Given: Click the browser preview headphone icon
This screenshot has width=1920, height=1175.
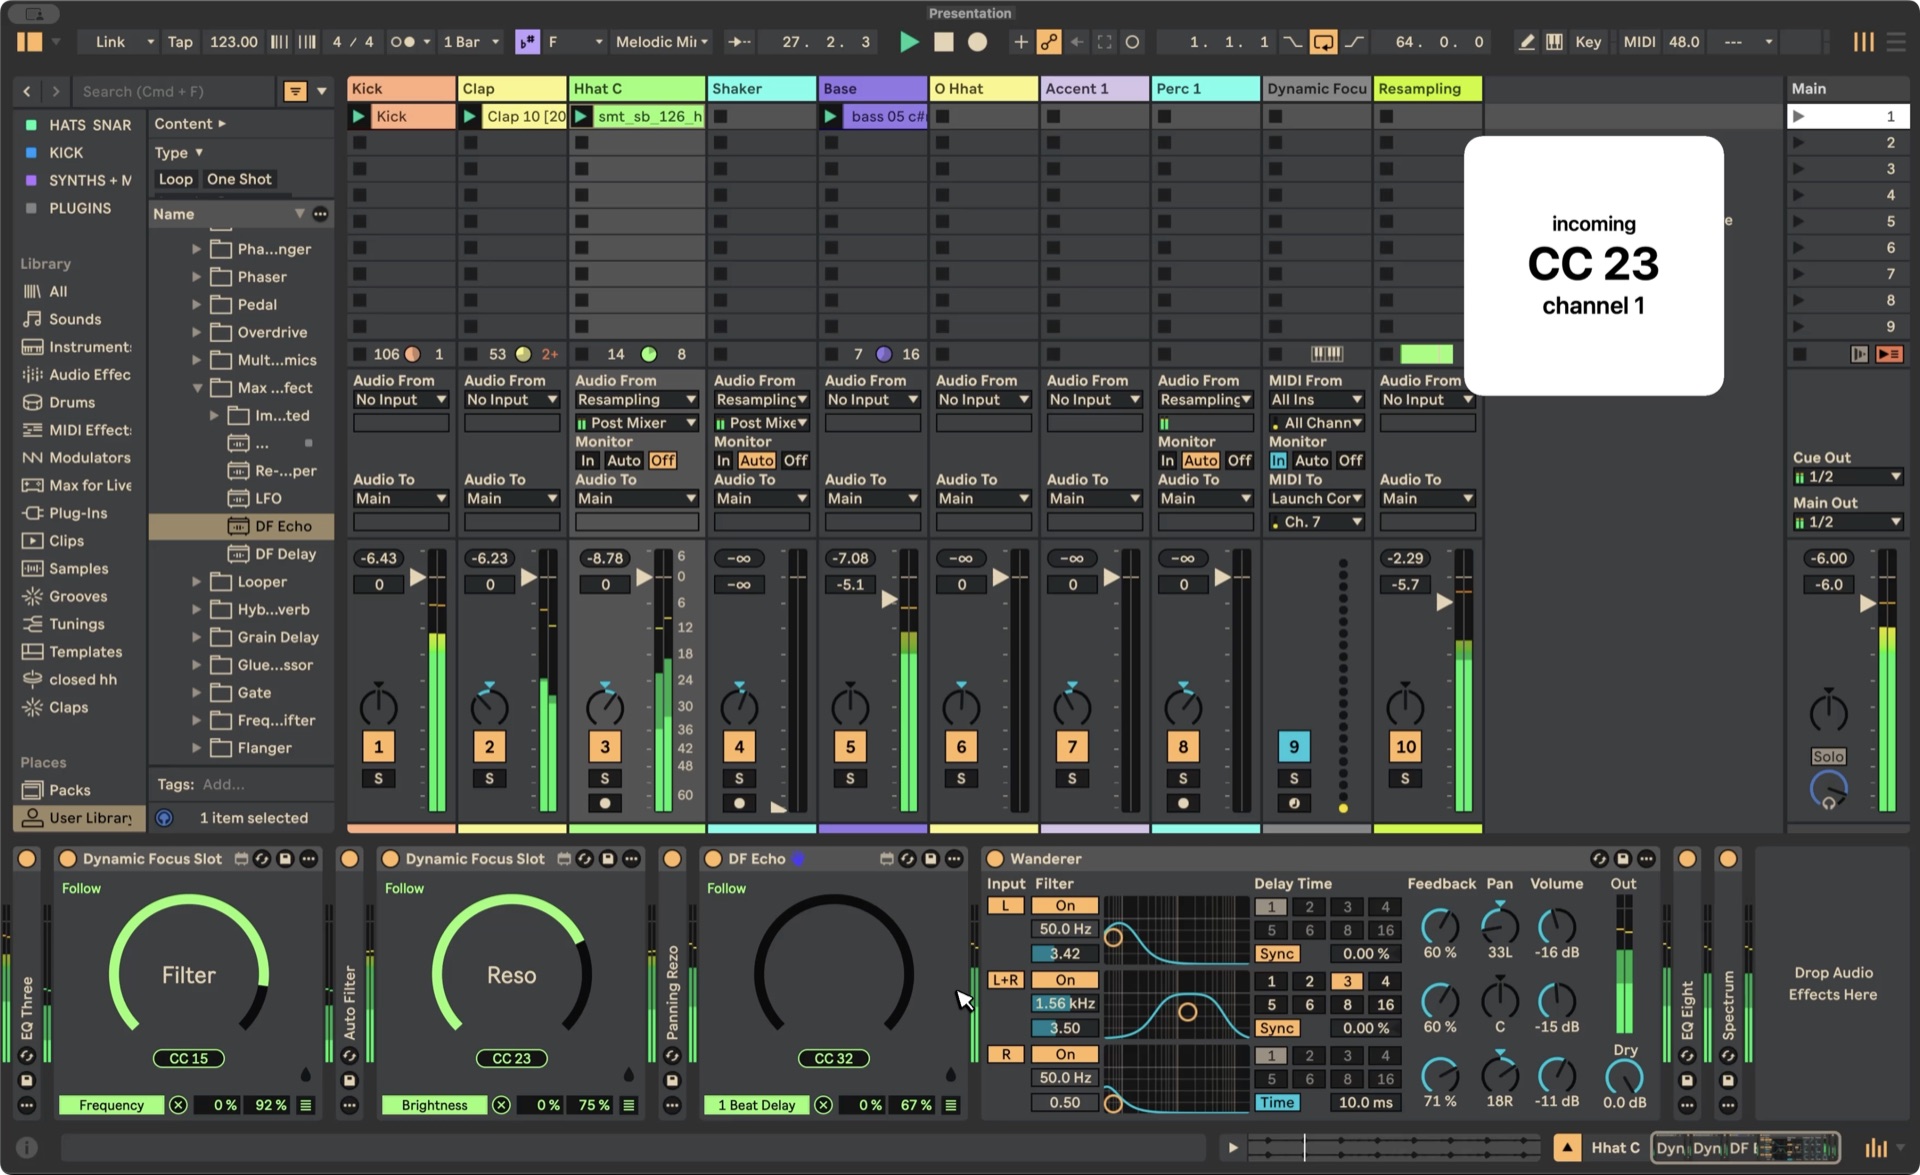Looking at the screenshot, I should 164,818.
